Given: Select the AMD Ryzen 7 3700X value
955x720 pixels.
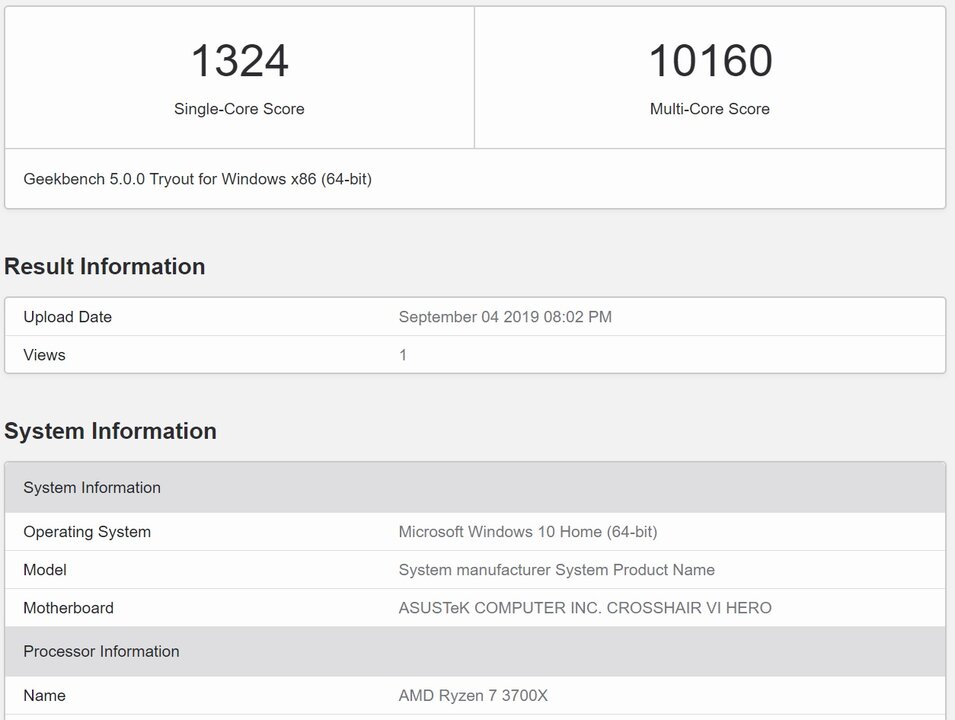Looking at the screenshot, I should [473, 696].
